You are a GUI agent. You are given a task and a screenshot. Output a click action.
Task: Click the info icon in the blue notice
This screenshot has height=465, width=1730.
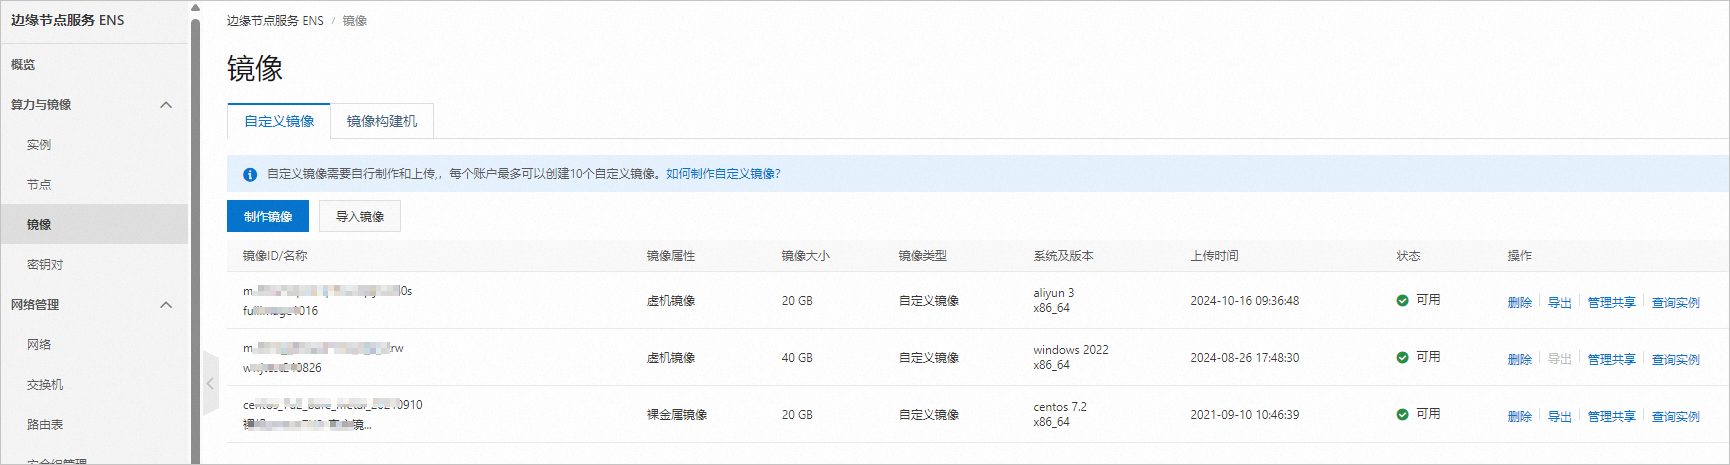click(x=250, y=174)
